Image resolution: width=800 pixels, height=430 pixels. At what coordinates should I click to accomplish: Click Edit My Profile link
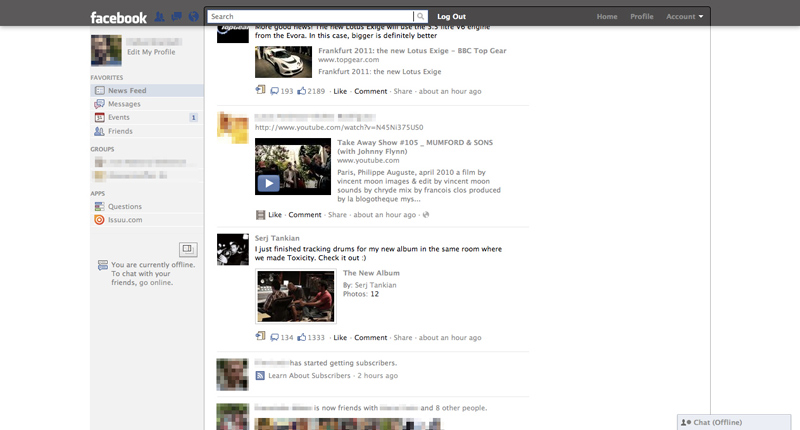(x=151, y=52)
